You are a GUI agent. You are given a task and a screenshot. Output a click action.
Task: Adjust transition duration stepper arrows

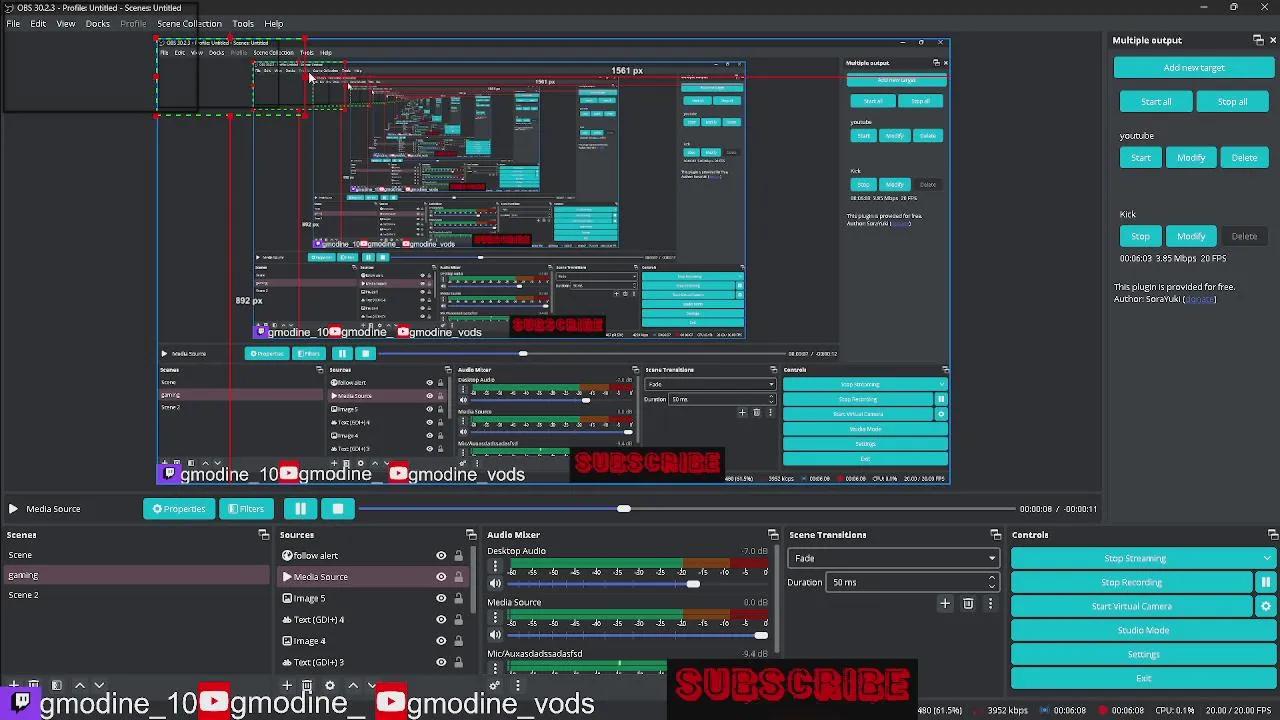(992, 582)
